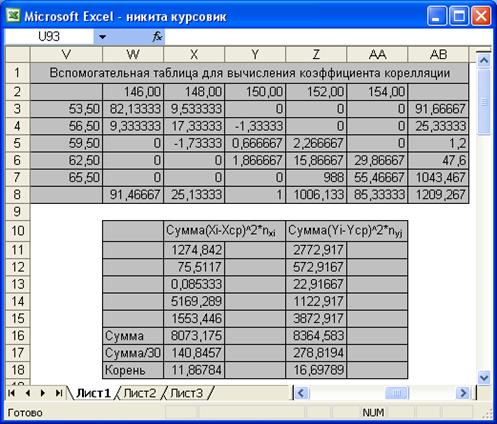Switch to the Лист3 sheet tab

[186, 393]
